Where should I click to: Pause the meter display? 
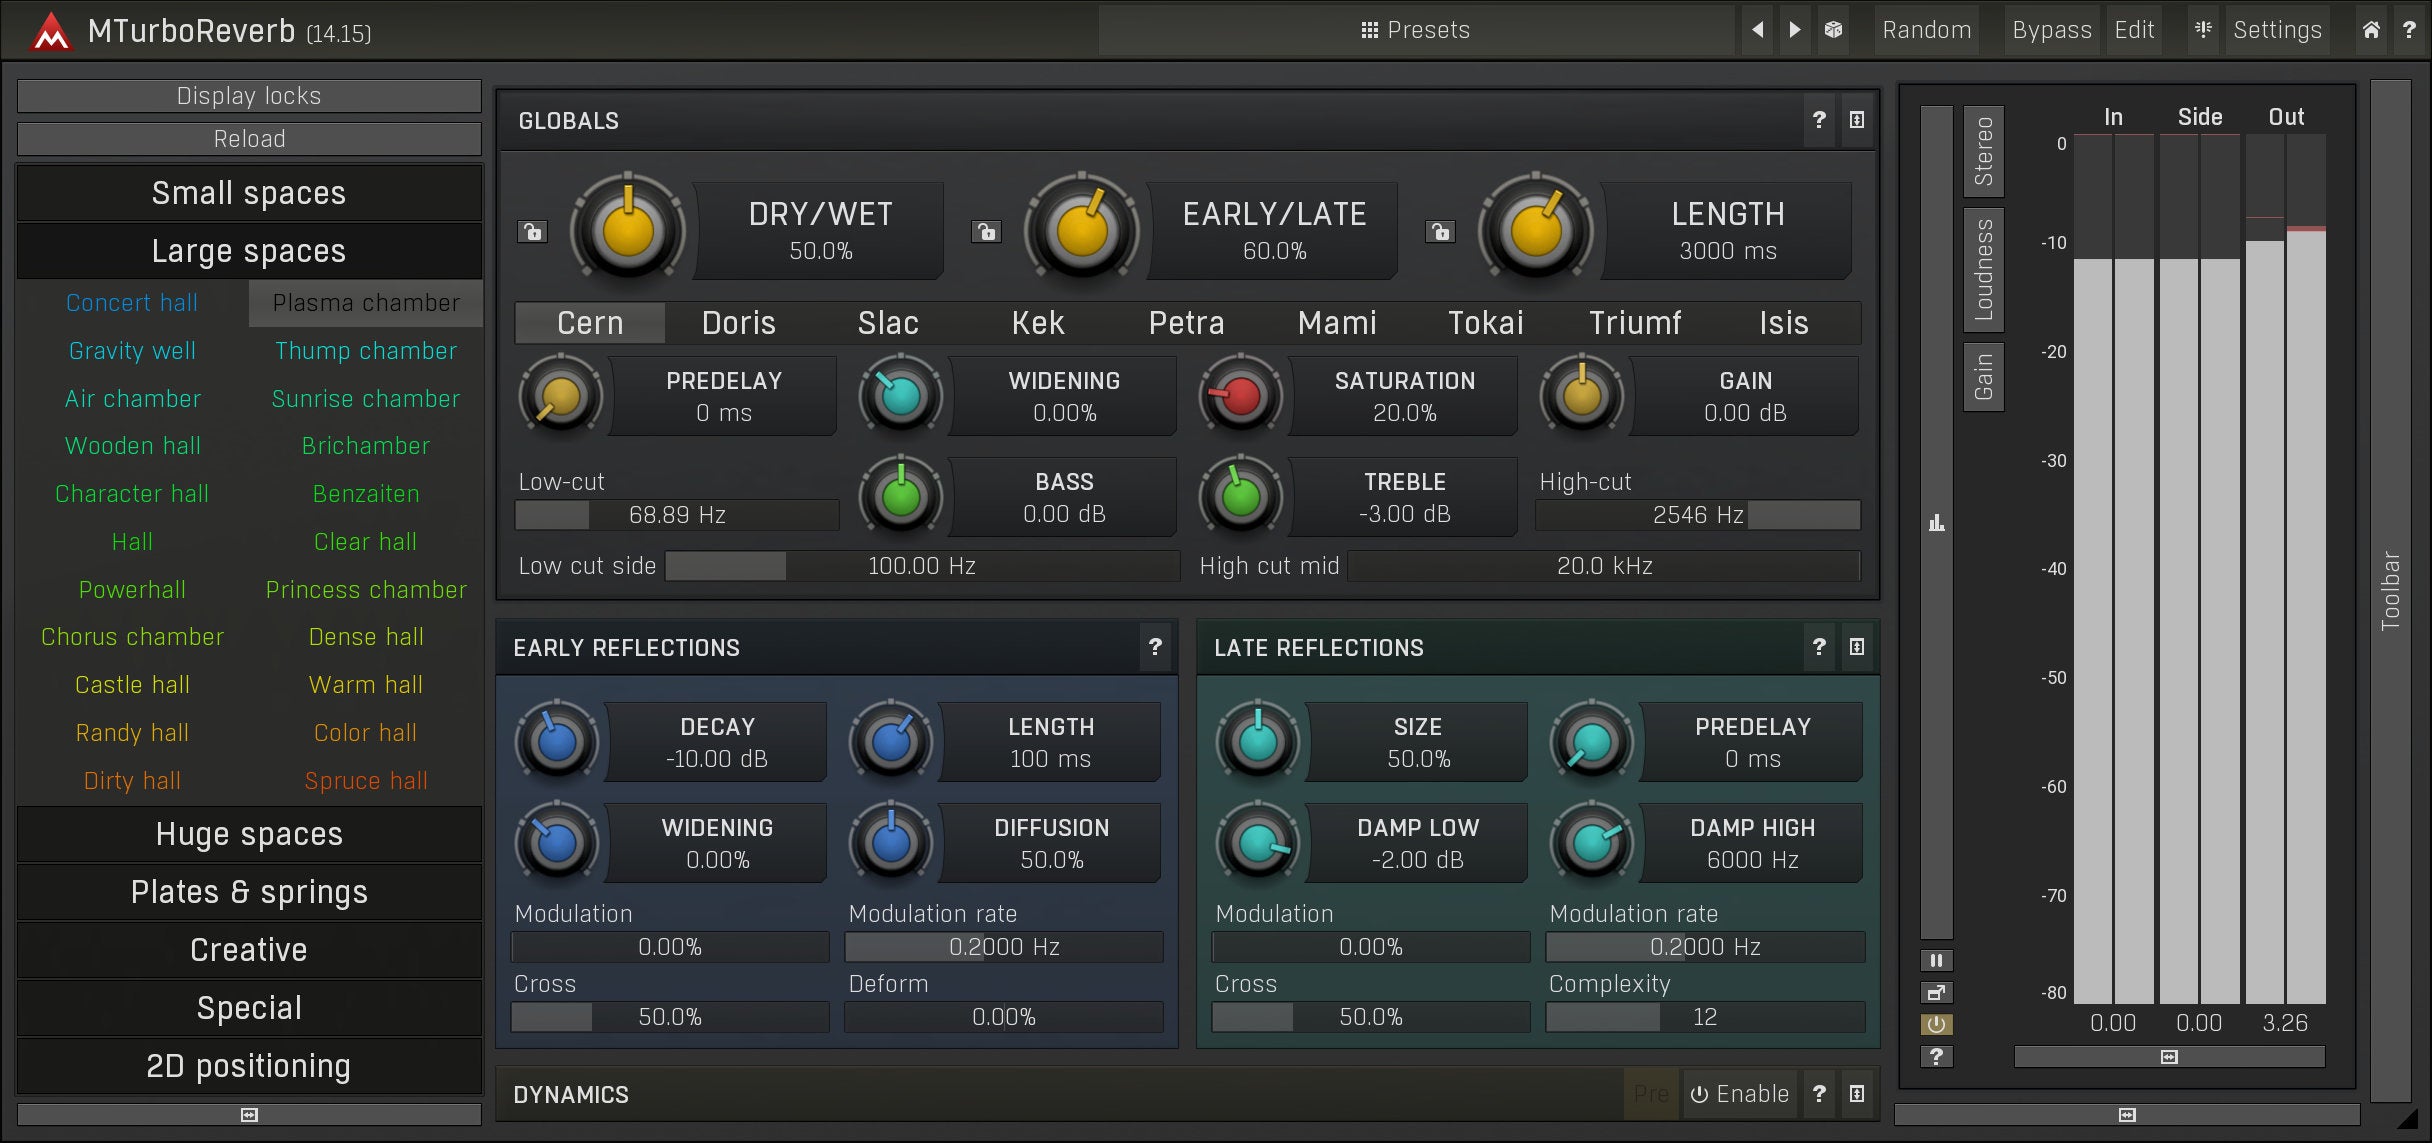pyautogui.click(x=1937, y=961)
